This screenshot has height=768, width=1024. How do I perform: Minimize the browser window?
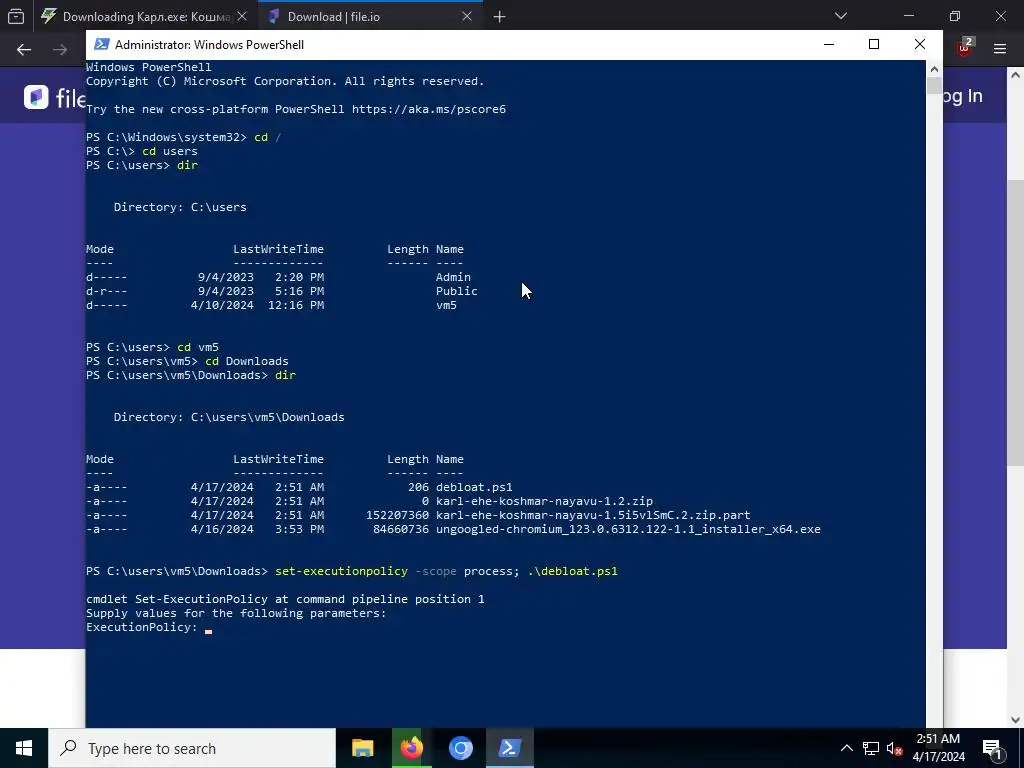point(908,16)
